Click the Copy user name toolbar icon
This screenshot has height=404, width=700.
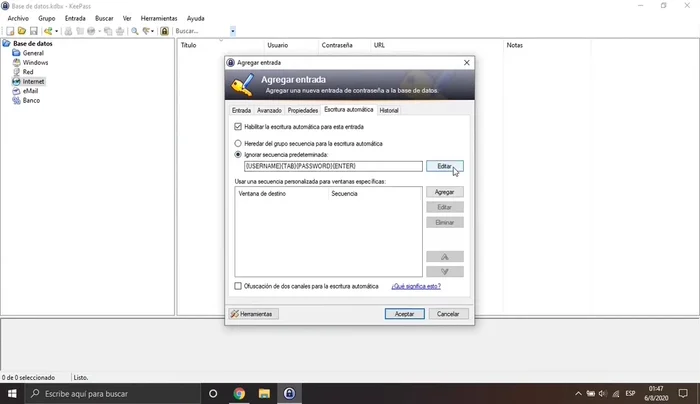[x=68, y=31]
